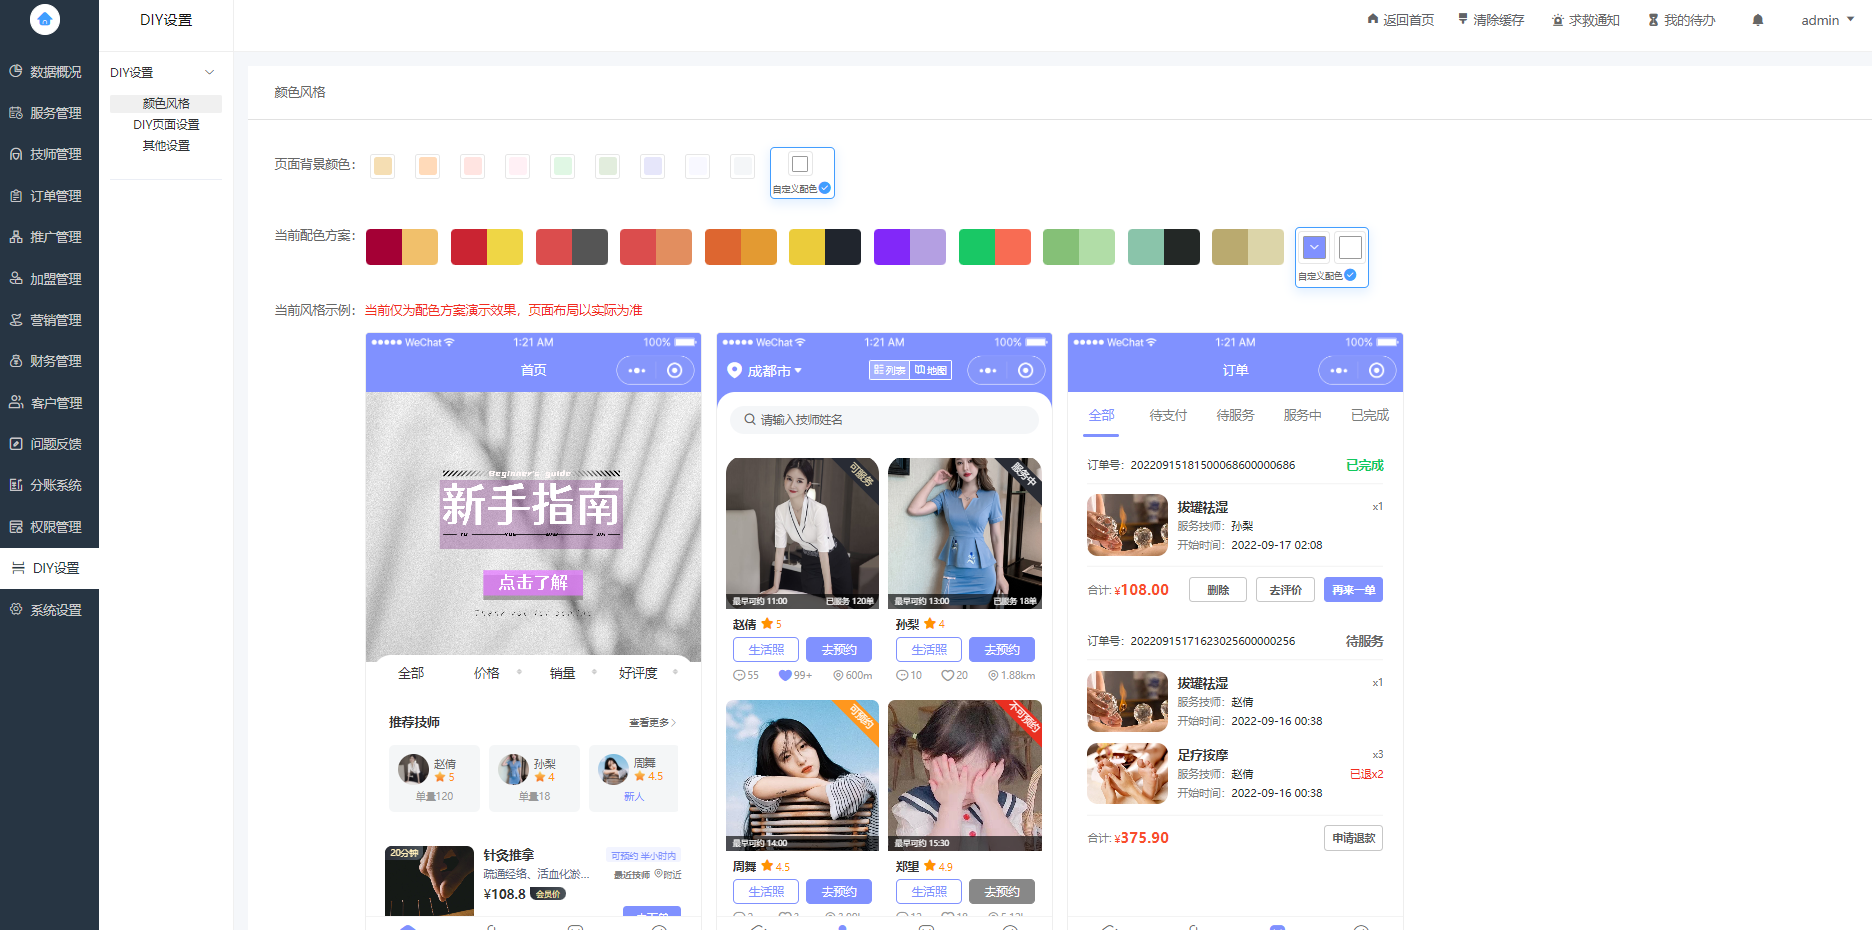
Task: Collapse the DIY设置 submenu chevron
Action: click(x=210, y=71)
